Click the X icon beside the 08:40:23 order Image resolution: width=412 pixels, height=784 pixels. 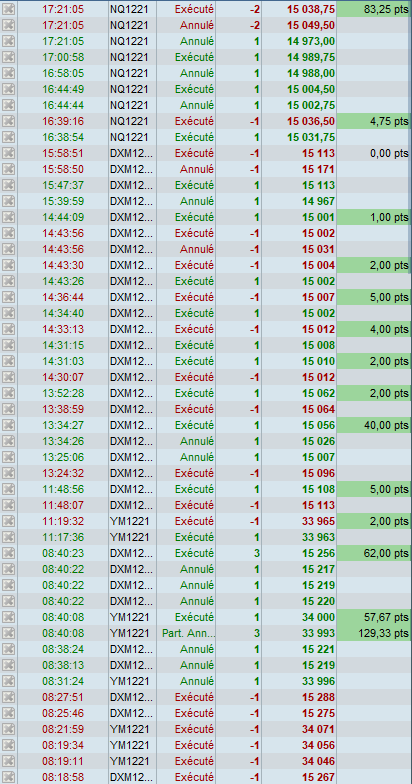[8, 553]
